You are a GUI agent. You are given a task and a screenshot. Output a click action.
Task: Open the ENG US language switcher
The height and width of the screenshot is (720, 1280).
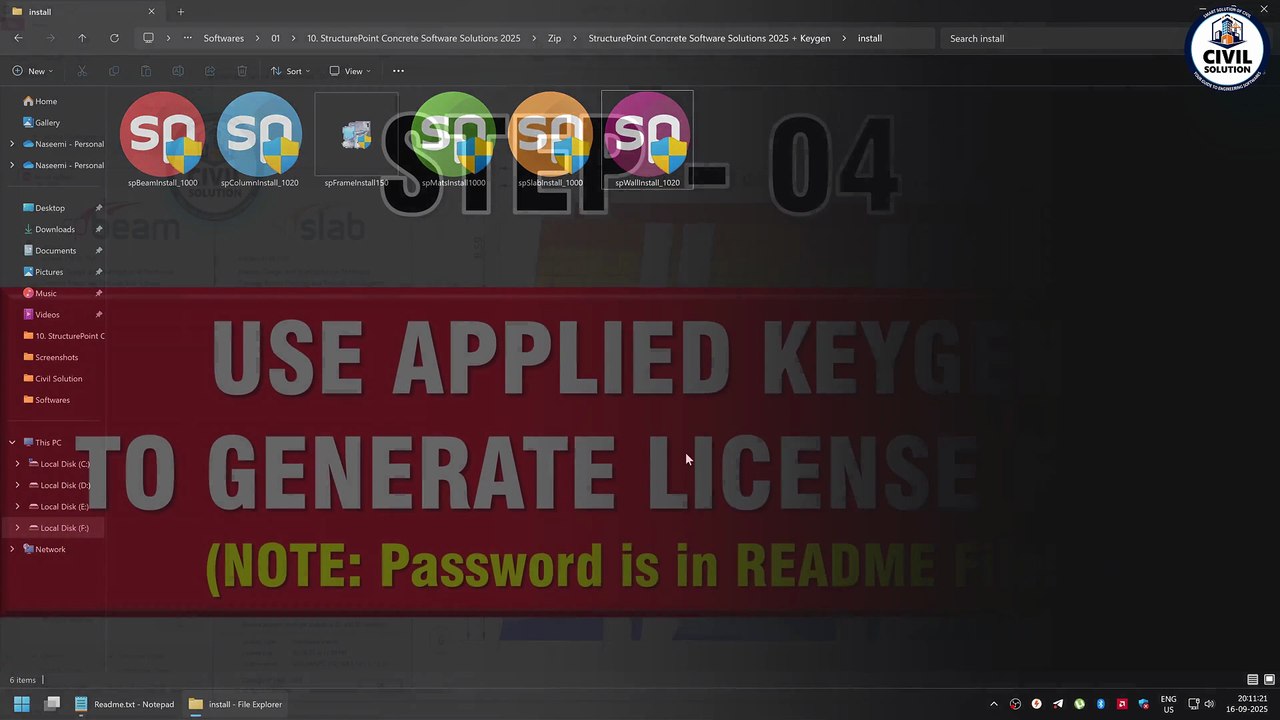pos(1168,704)
